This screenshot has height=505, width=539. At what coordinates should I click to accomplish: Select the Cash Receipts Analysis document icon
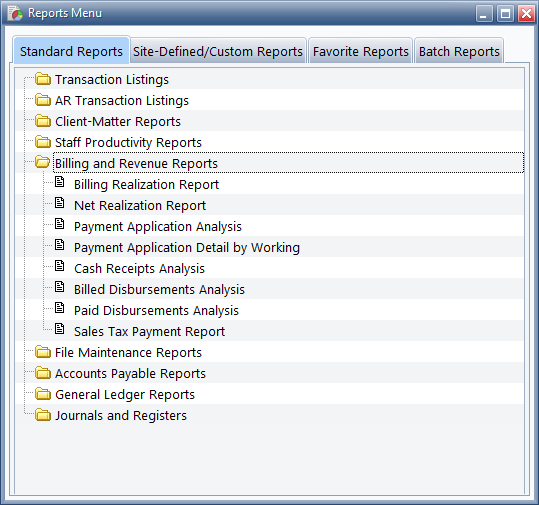60,265
